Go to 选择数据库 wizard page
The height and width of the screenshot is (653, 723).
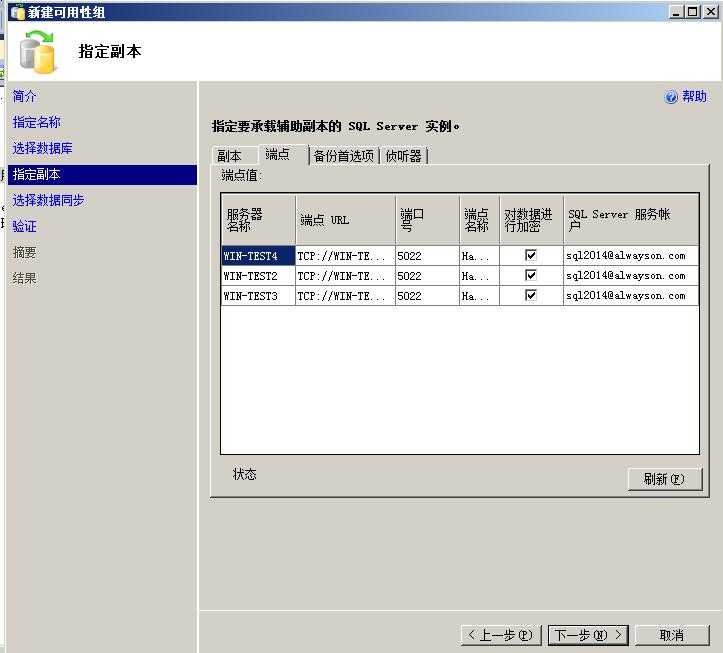click(42, 148)
